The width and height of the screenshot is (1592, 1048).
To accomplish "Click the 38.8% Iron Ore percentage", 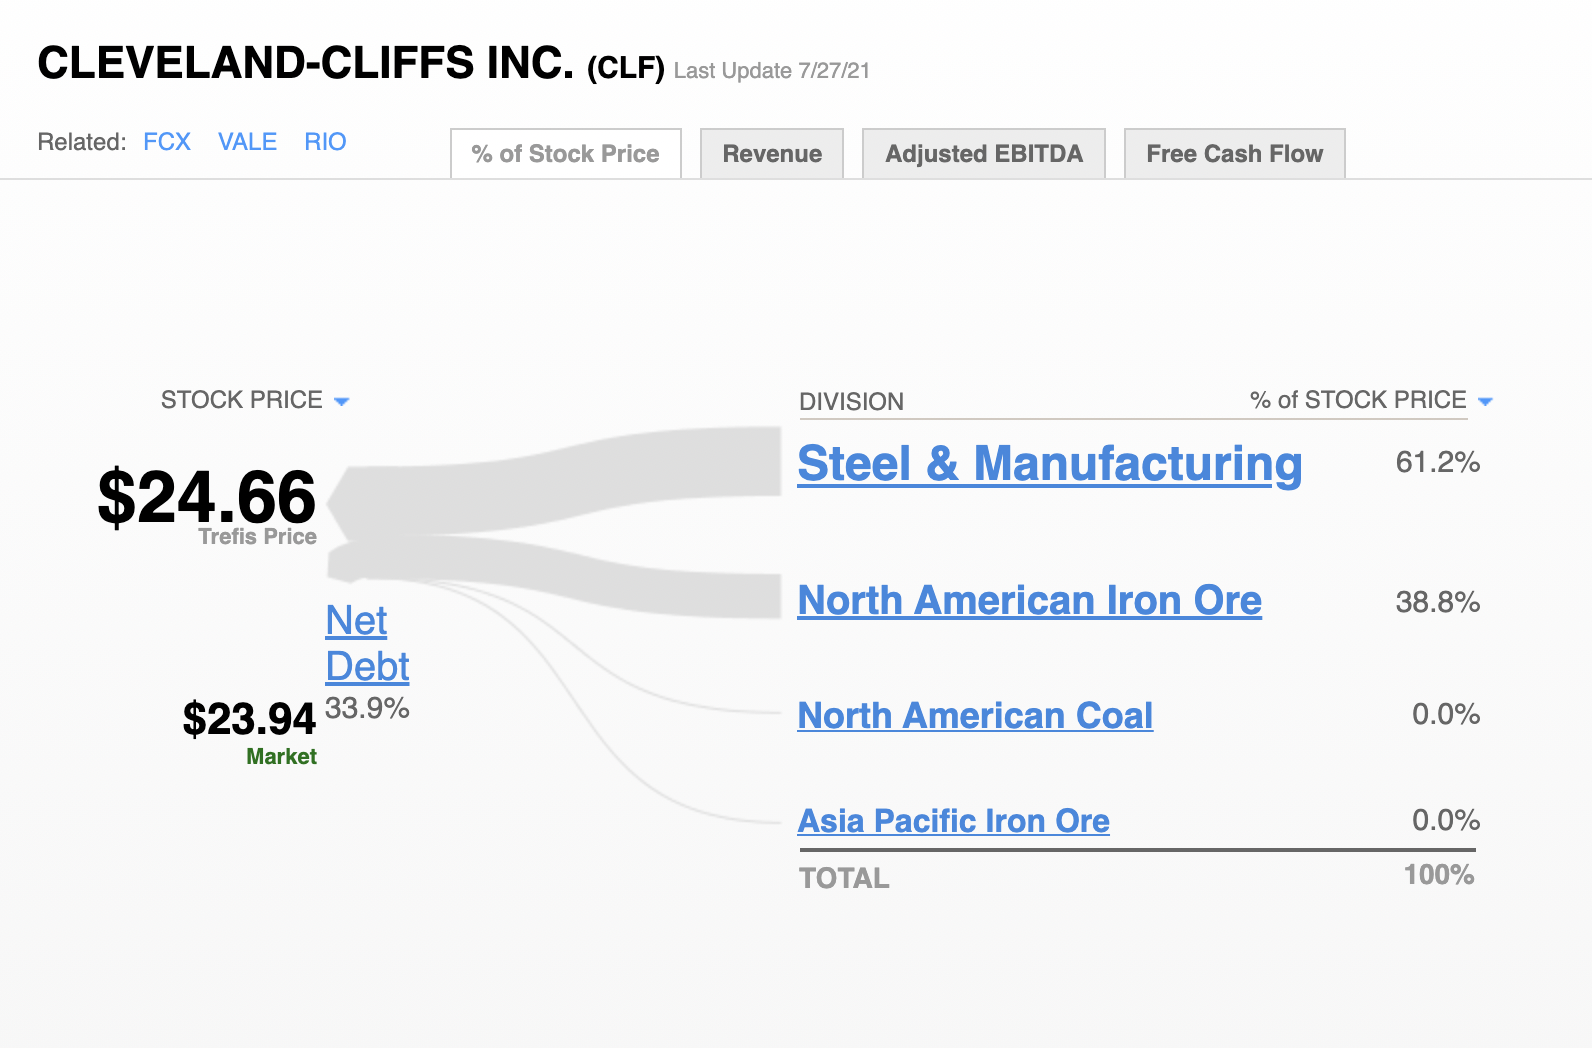I will coord(1438,602).
